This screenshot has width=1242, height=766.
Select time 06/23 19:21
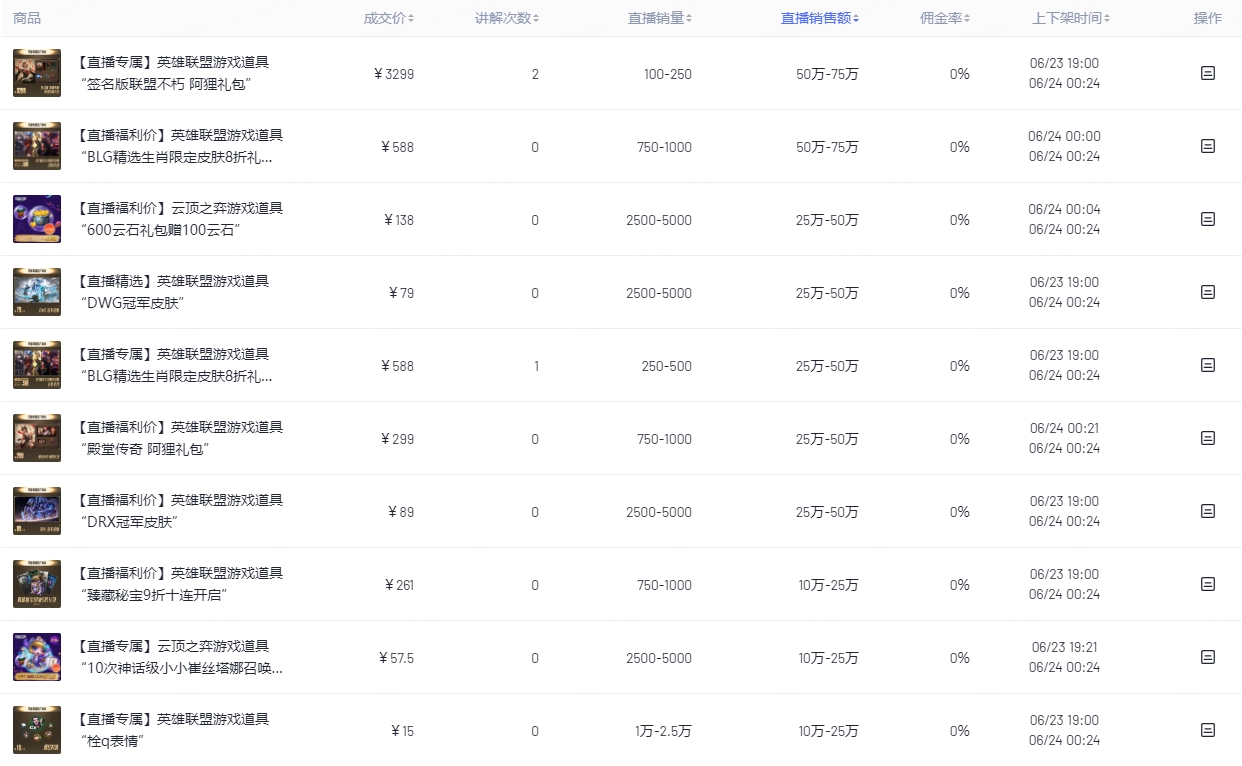[x=1064, y=647]
